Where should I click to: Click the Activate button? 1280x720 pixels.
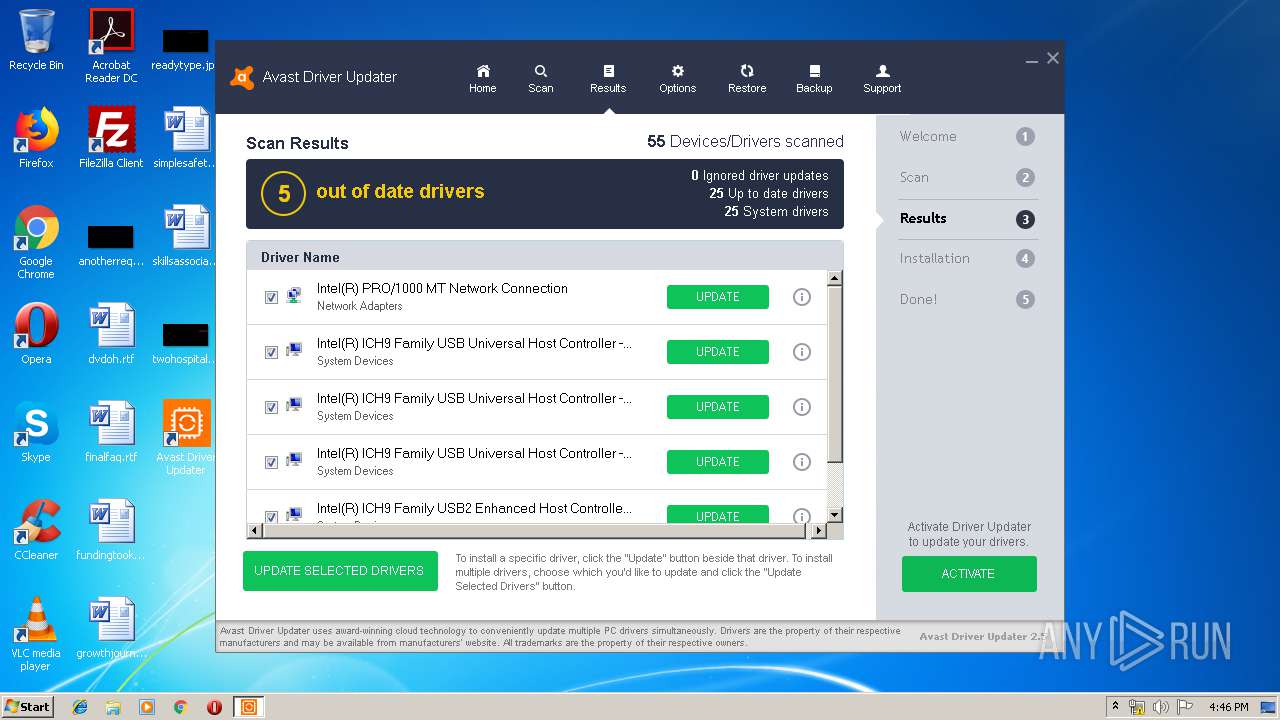(969, 574)
